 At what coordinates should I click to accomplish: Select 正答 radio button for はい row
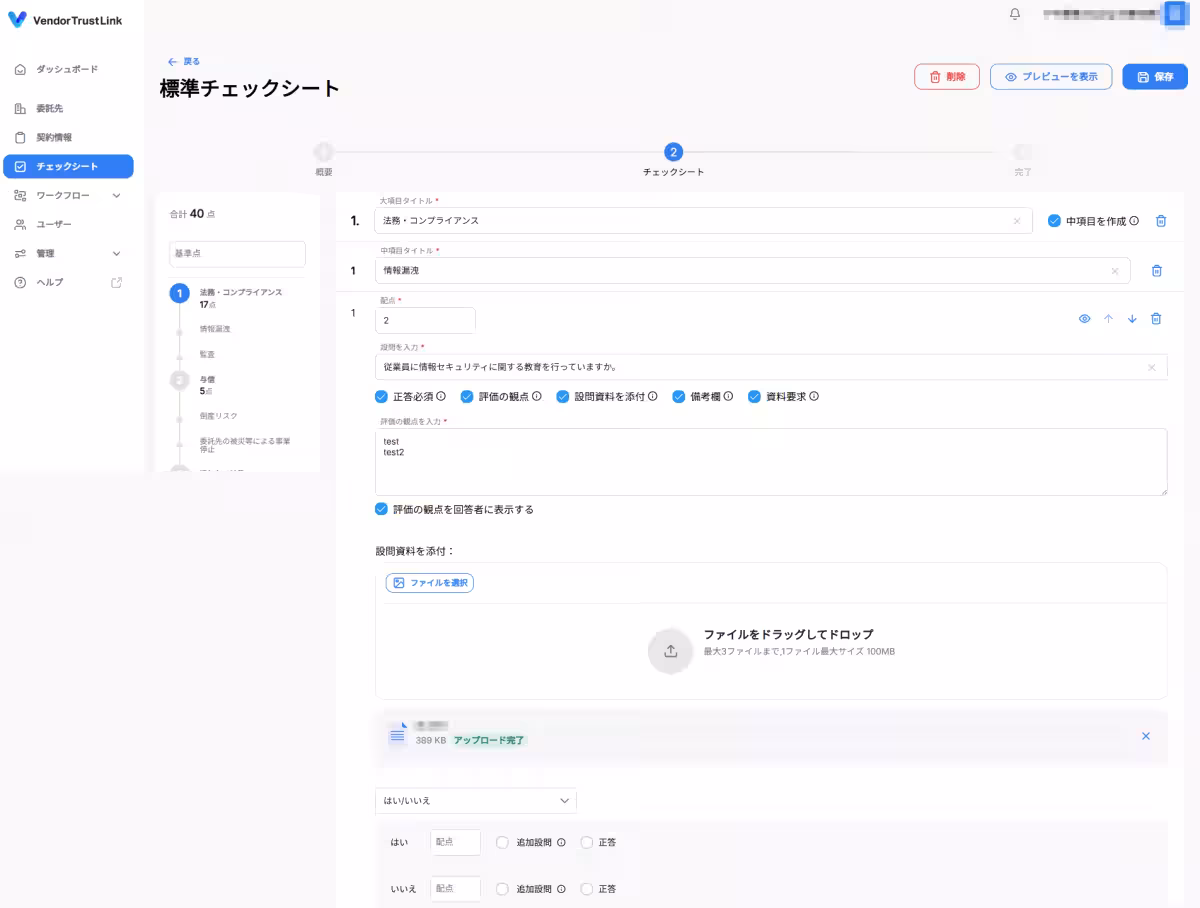(x=586, y=843)
